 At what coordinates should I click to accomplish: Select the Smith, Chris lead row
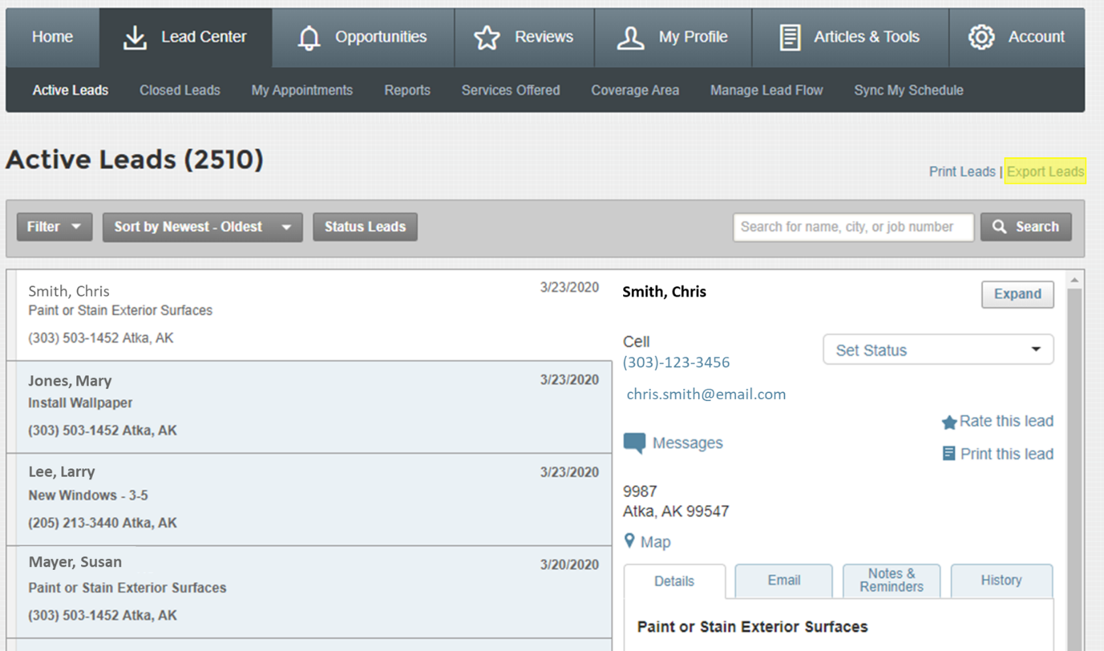310,315
